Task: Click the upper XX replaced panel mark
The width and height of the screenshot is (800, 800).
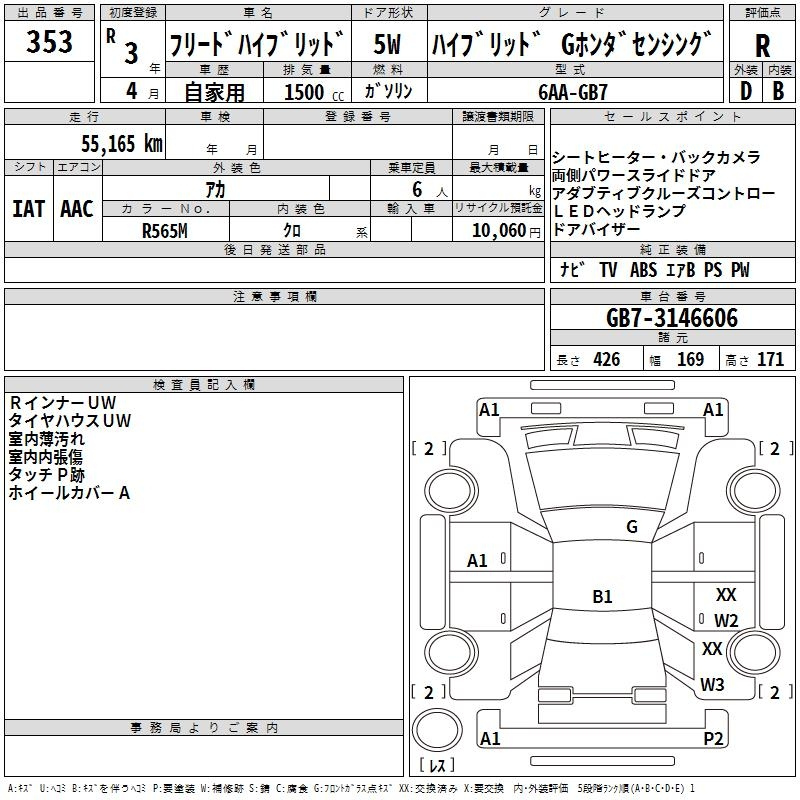Action: (726, 594)
